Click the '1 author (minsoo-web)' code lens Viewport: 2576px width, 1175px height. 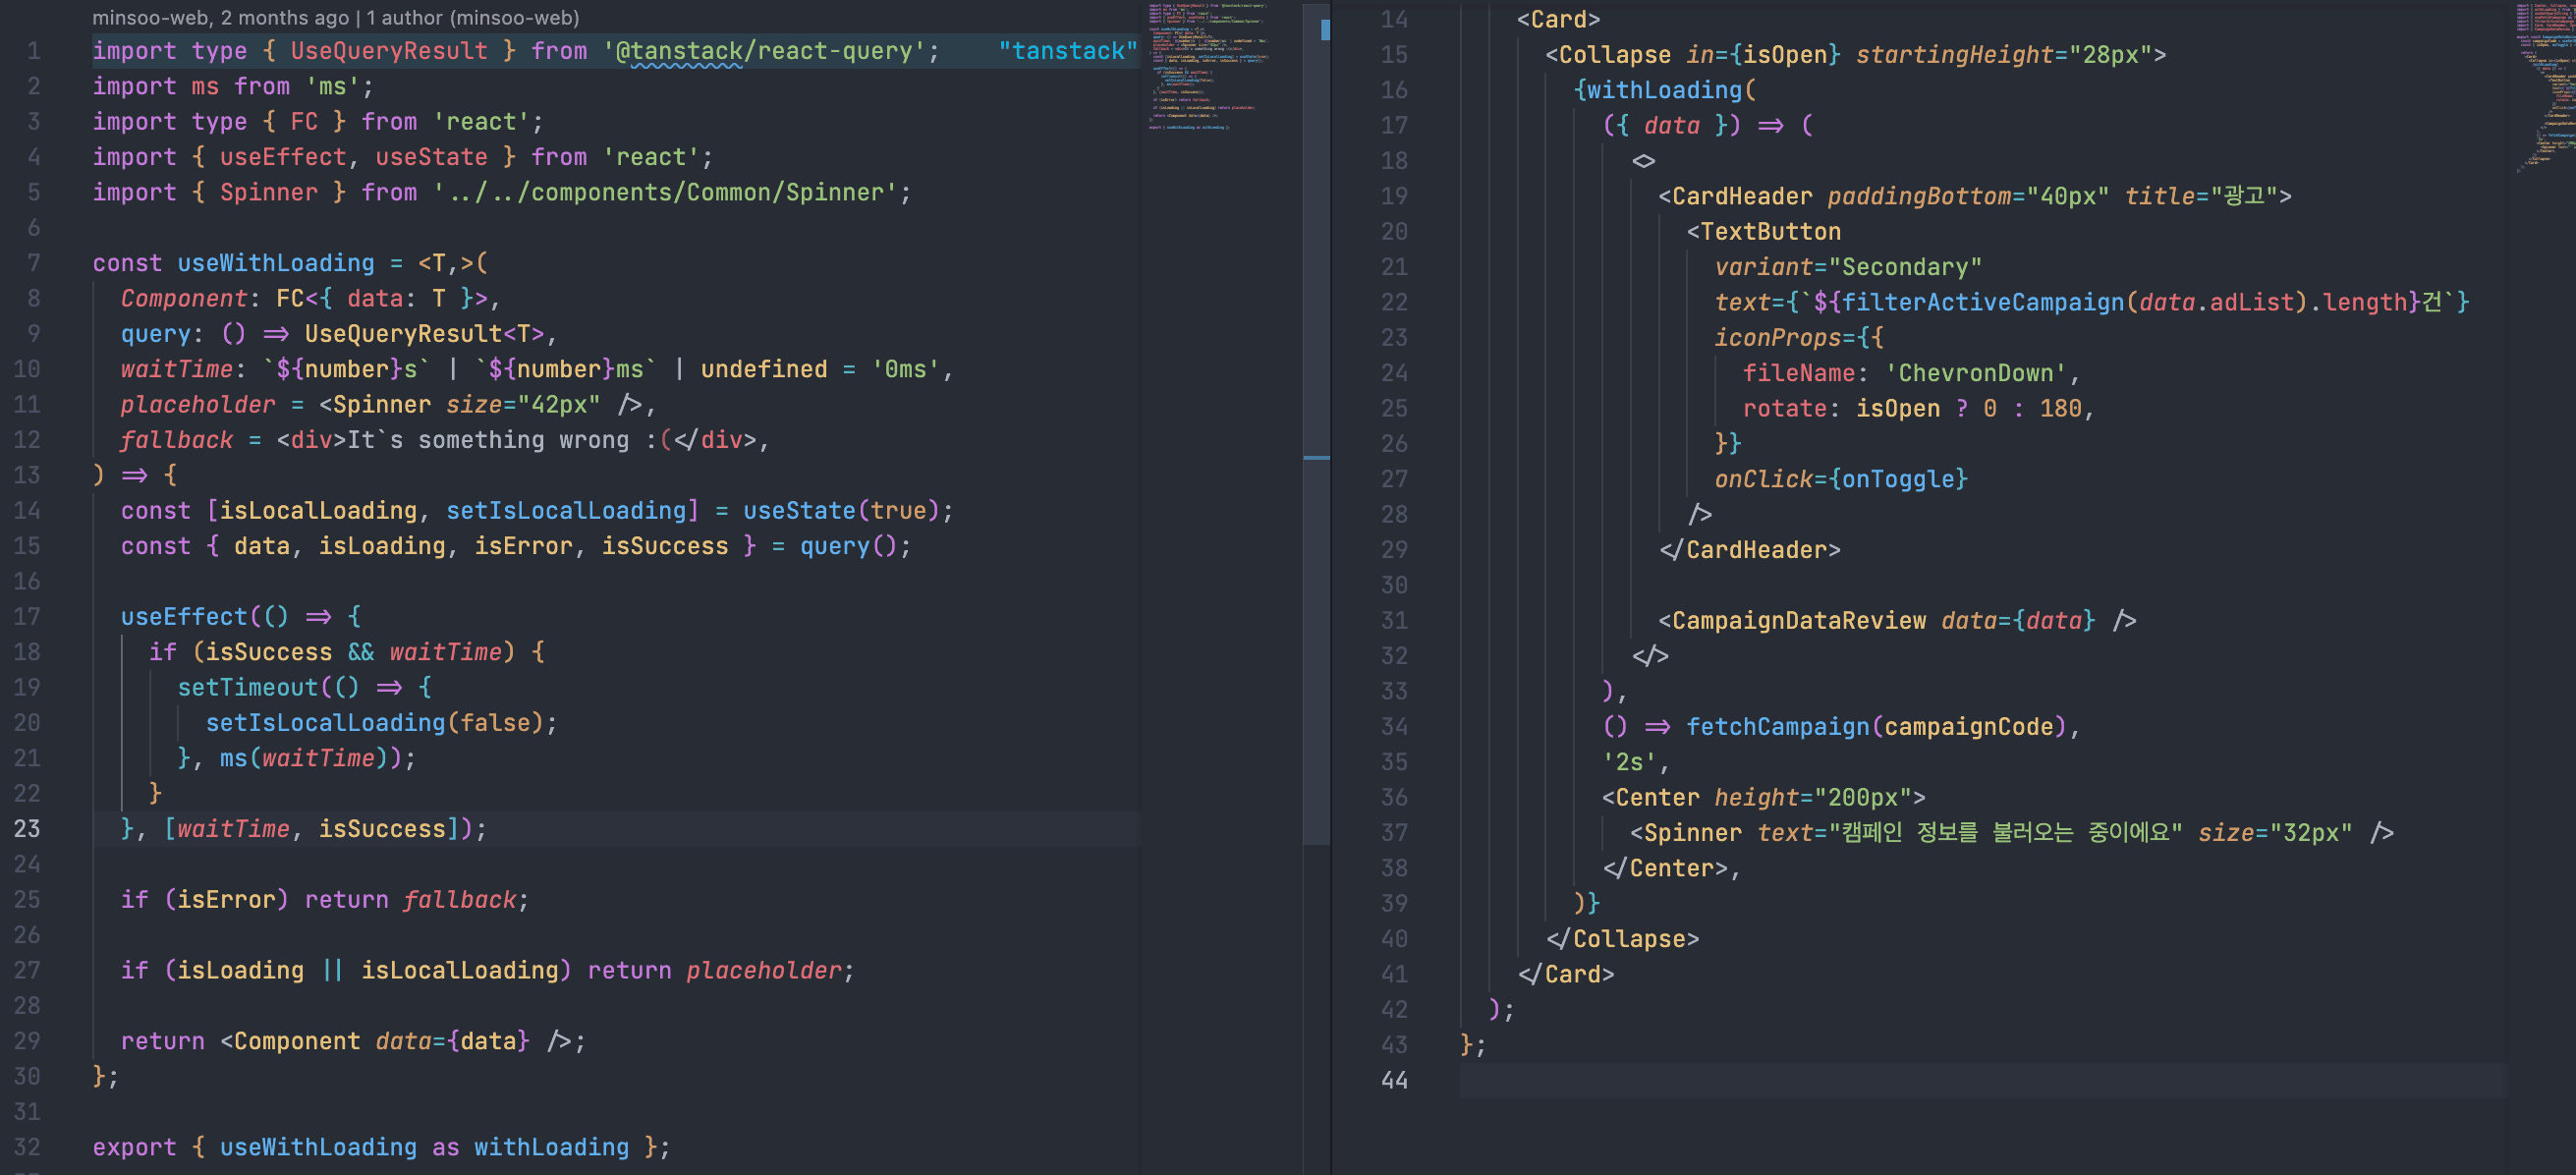(472, 17)
